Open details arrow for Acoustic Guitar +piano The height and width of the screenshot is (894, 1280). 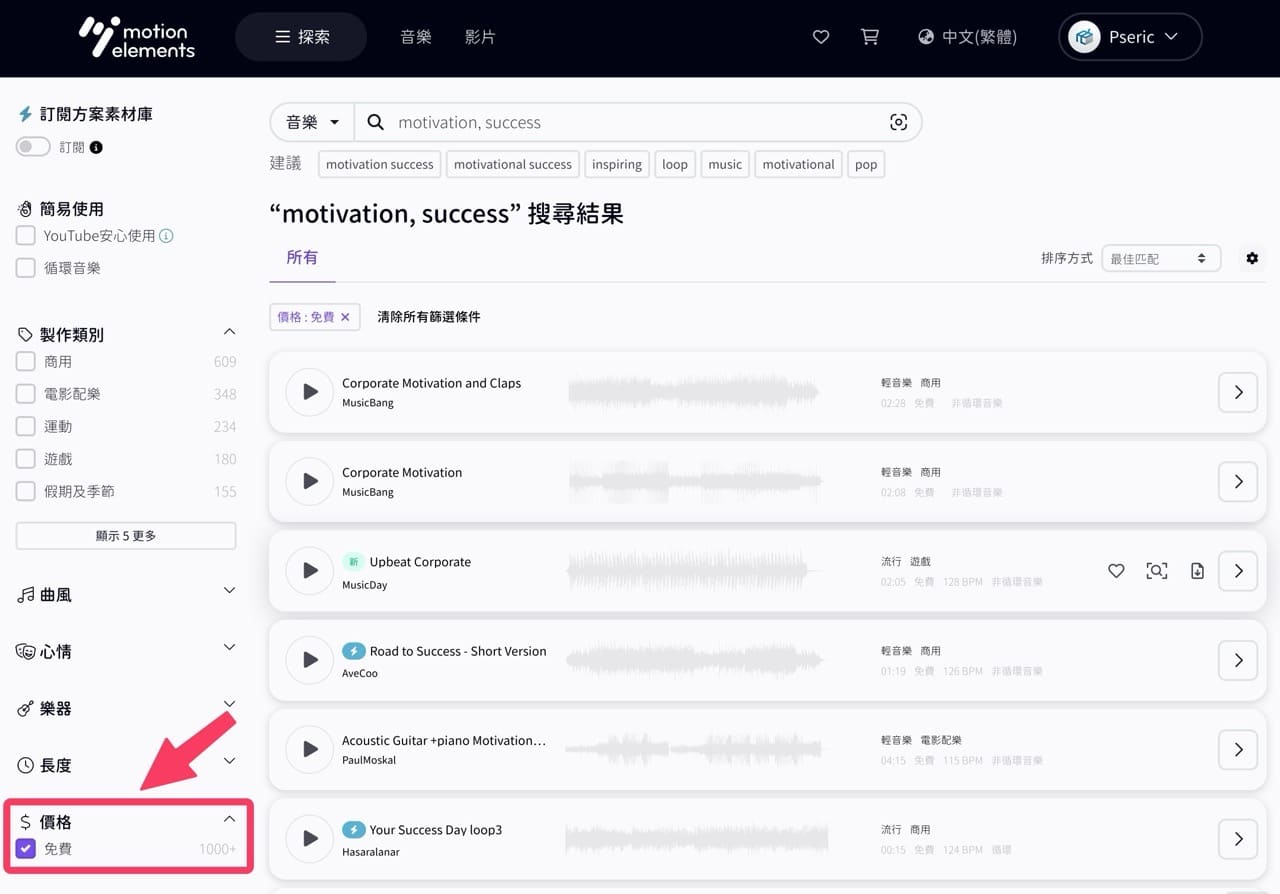point(1238,749)
